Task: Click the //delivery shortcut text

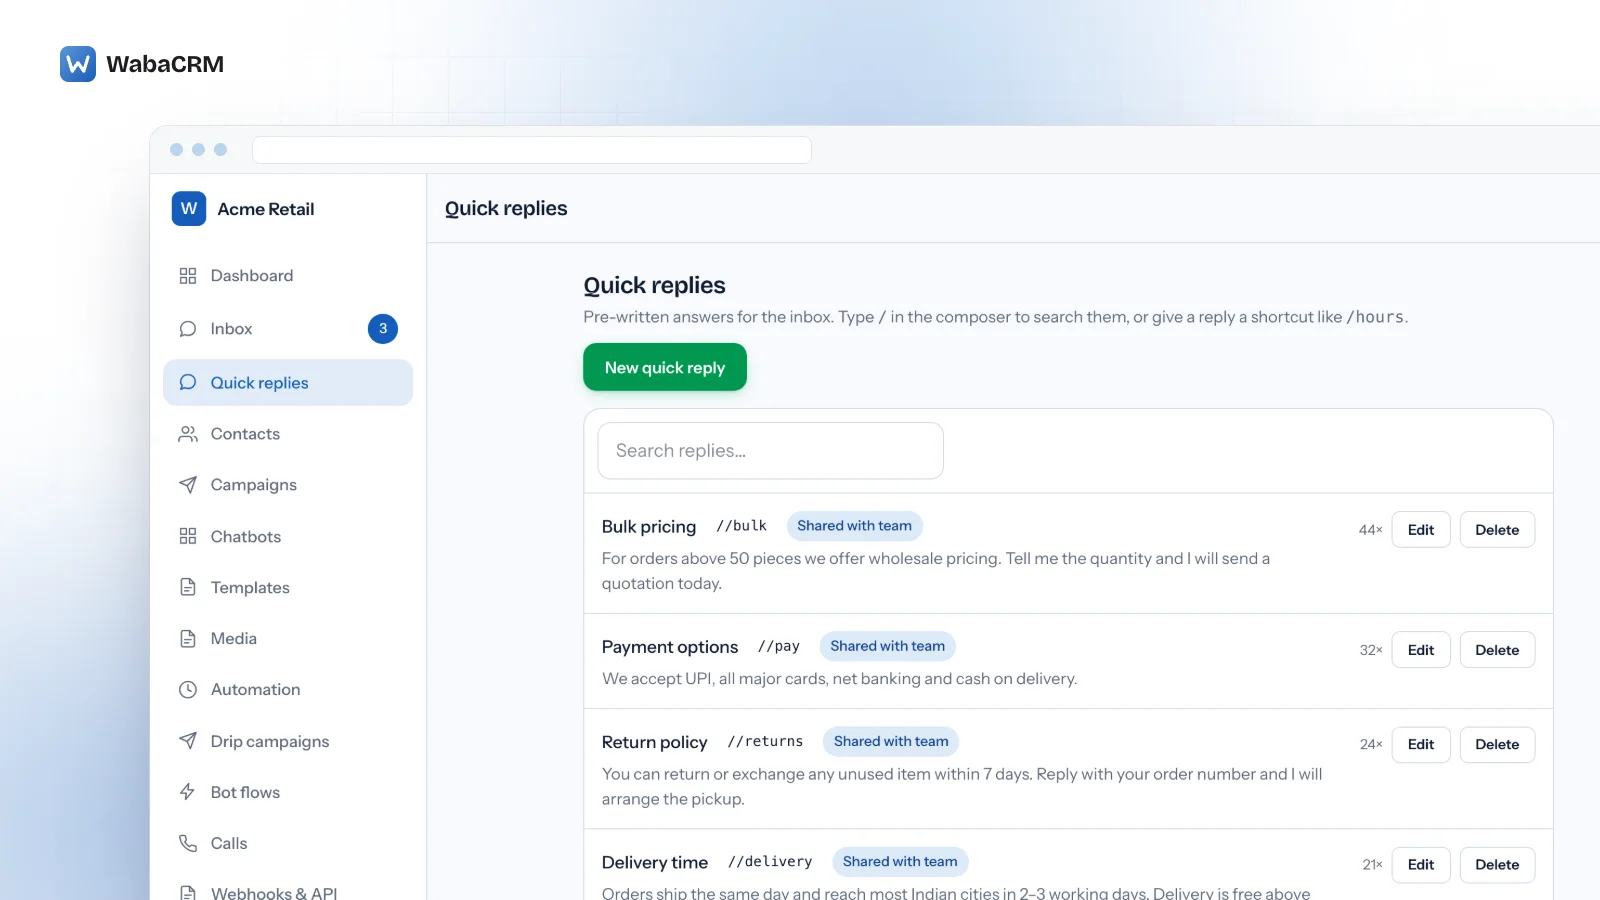Action: 770,861
